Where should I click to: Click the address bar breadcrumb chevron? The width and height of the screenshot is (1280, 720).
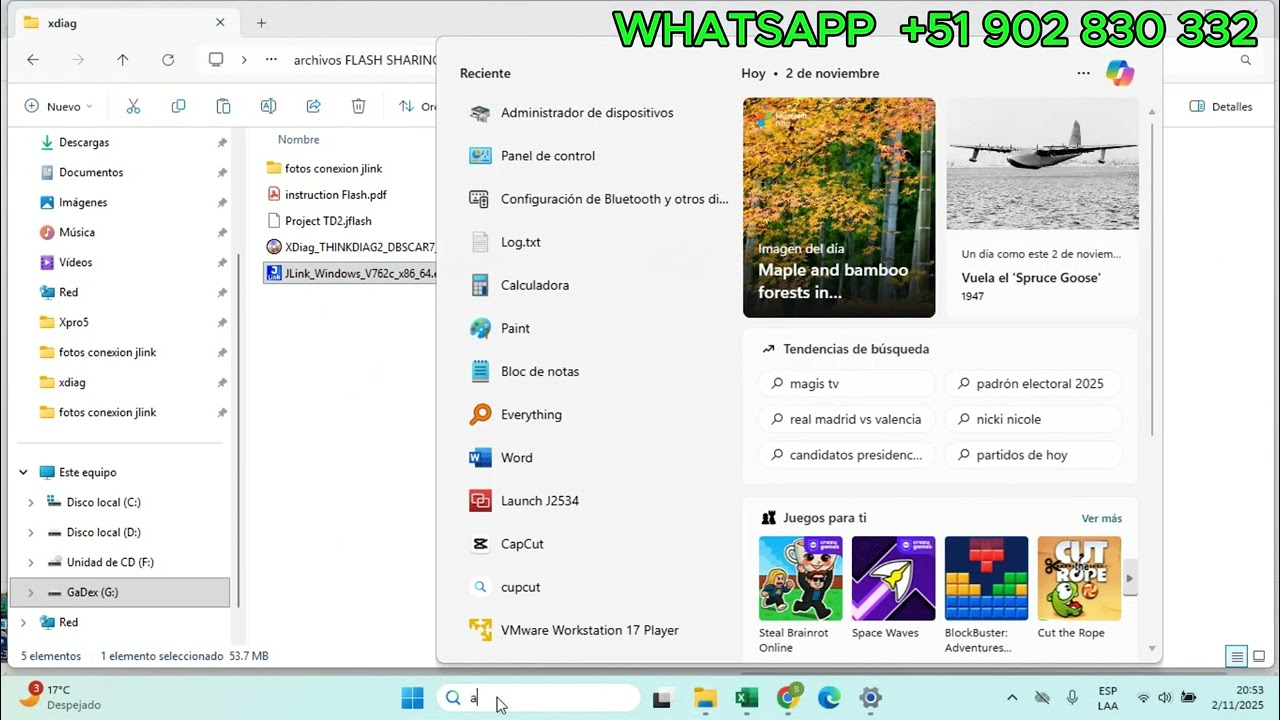244,60
